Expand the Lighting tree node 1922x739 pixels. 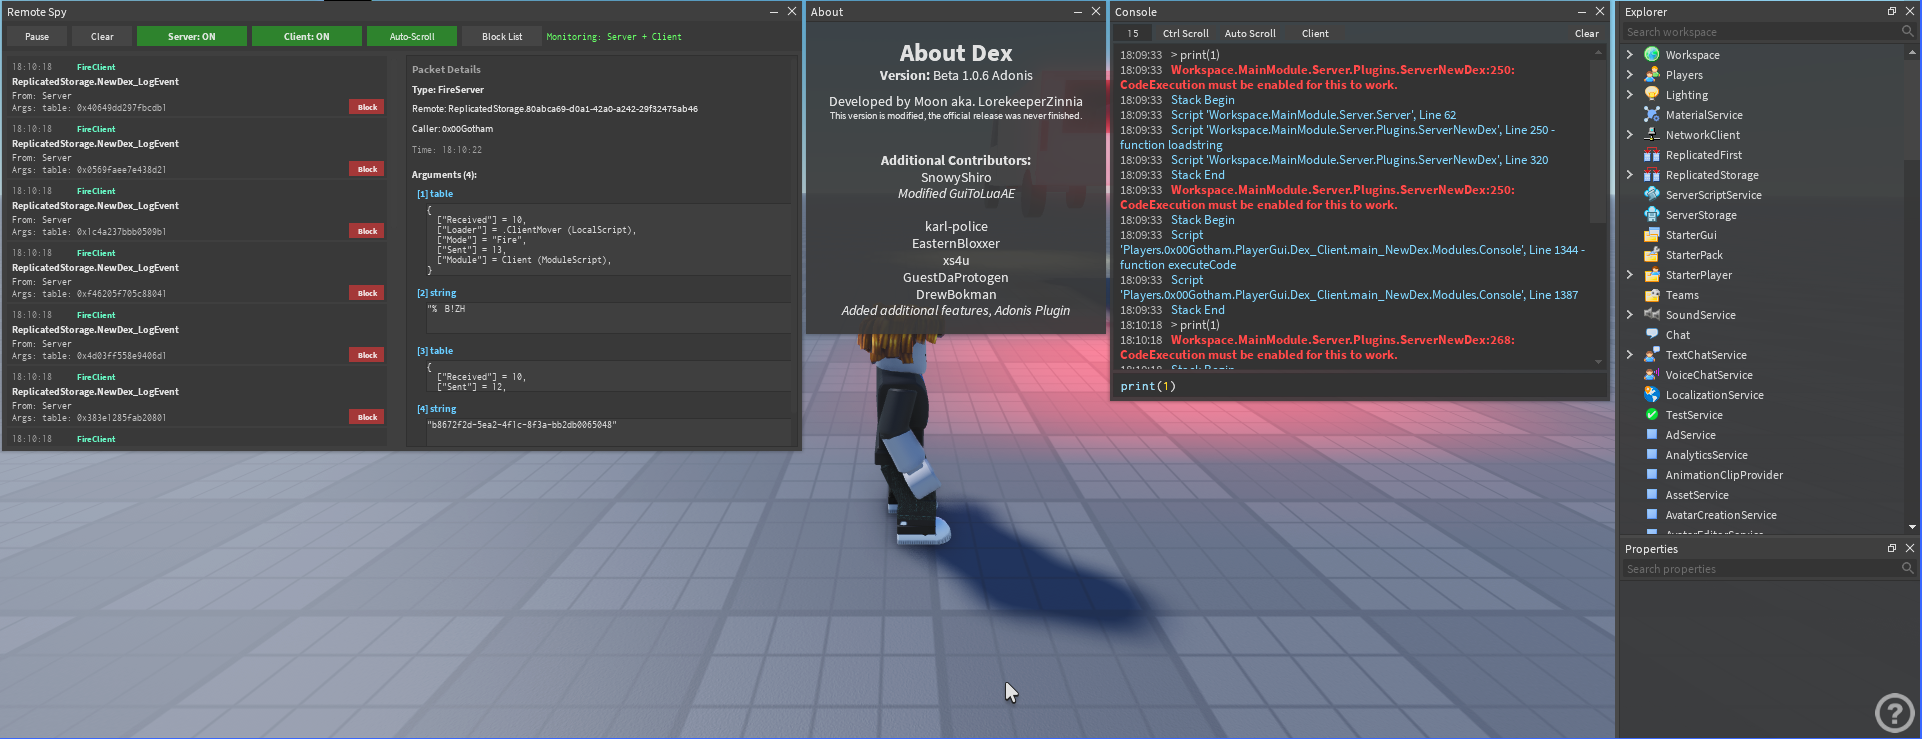coord(1630,95)
